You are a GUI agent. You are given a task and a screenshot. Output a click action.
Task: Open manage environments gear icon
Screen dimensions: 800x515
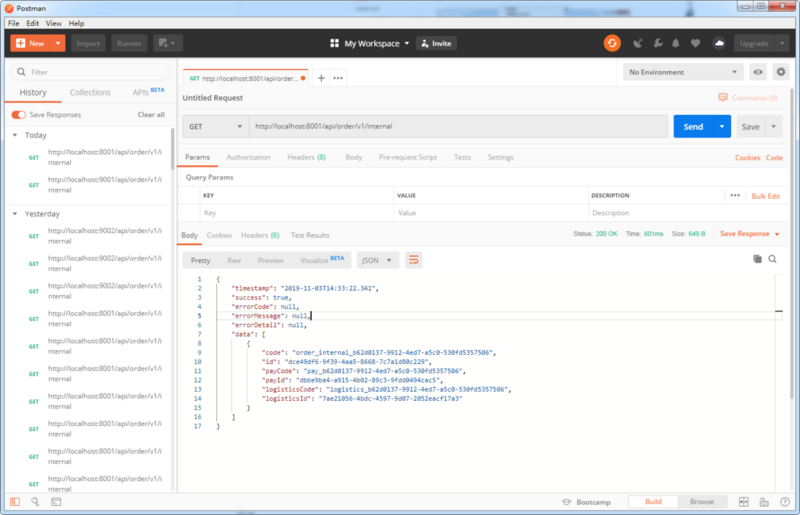[781, 72]
